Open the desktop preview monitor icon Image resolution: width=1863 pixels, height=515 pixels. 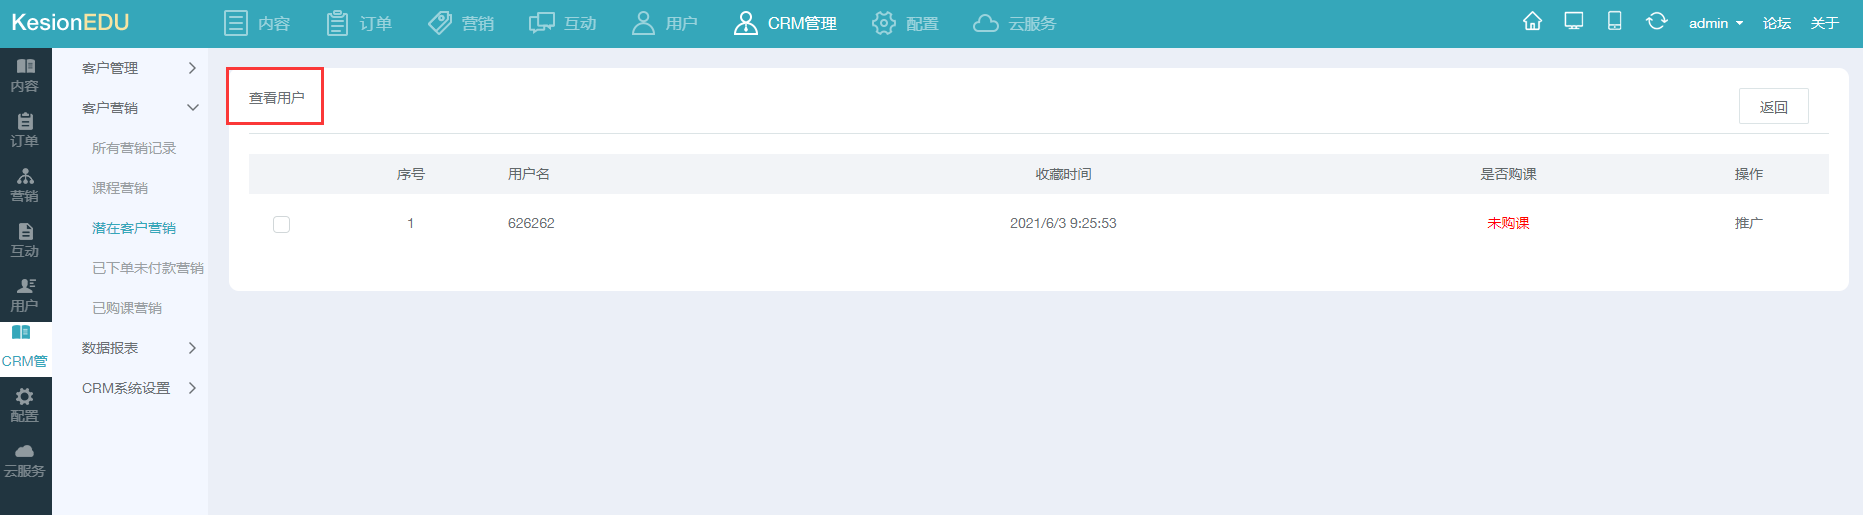(x=1574, y=22)
